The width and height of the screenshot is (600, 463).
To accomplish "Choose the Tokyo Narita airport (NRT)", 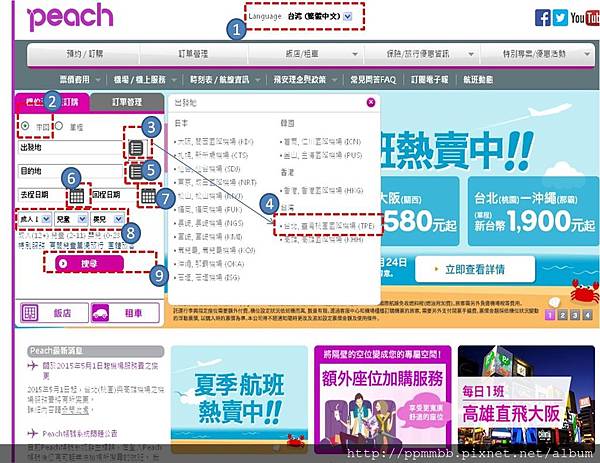I will (215, 182).
